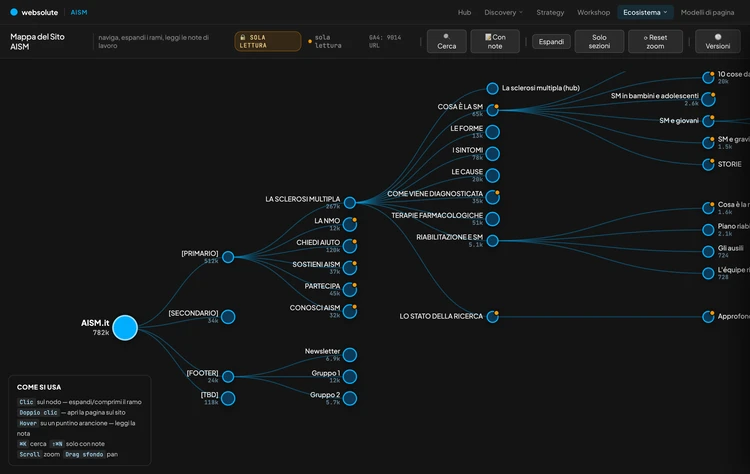This screenshot has height=474, width=750.
Task: Click the 'Doppio clic' shortcut hint
Action: click(x=38, y=413)
